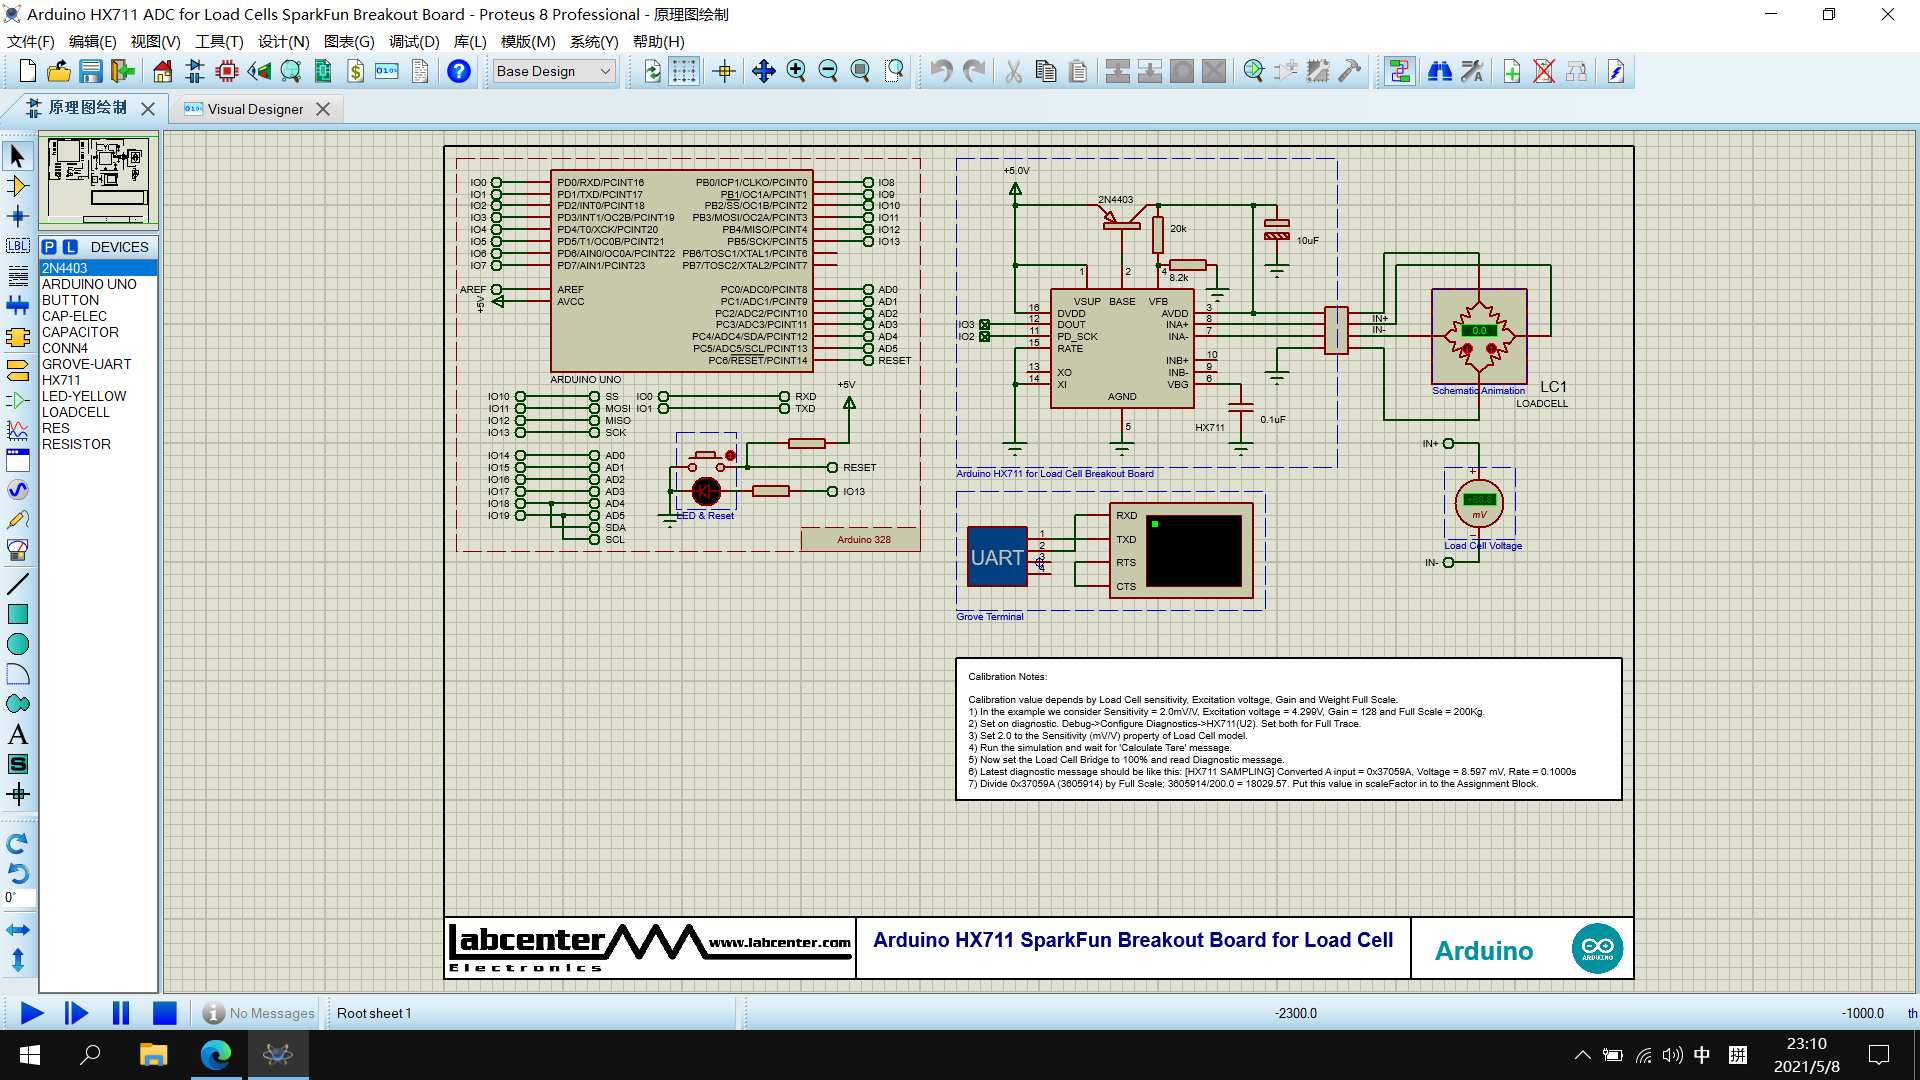Viewport: 1920px width, 1080px height.
Task: Open Bill of Materials dollar icon
Action: [x=355, y=71]
